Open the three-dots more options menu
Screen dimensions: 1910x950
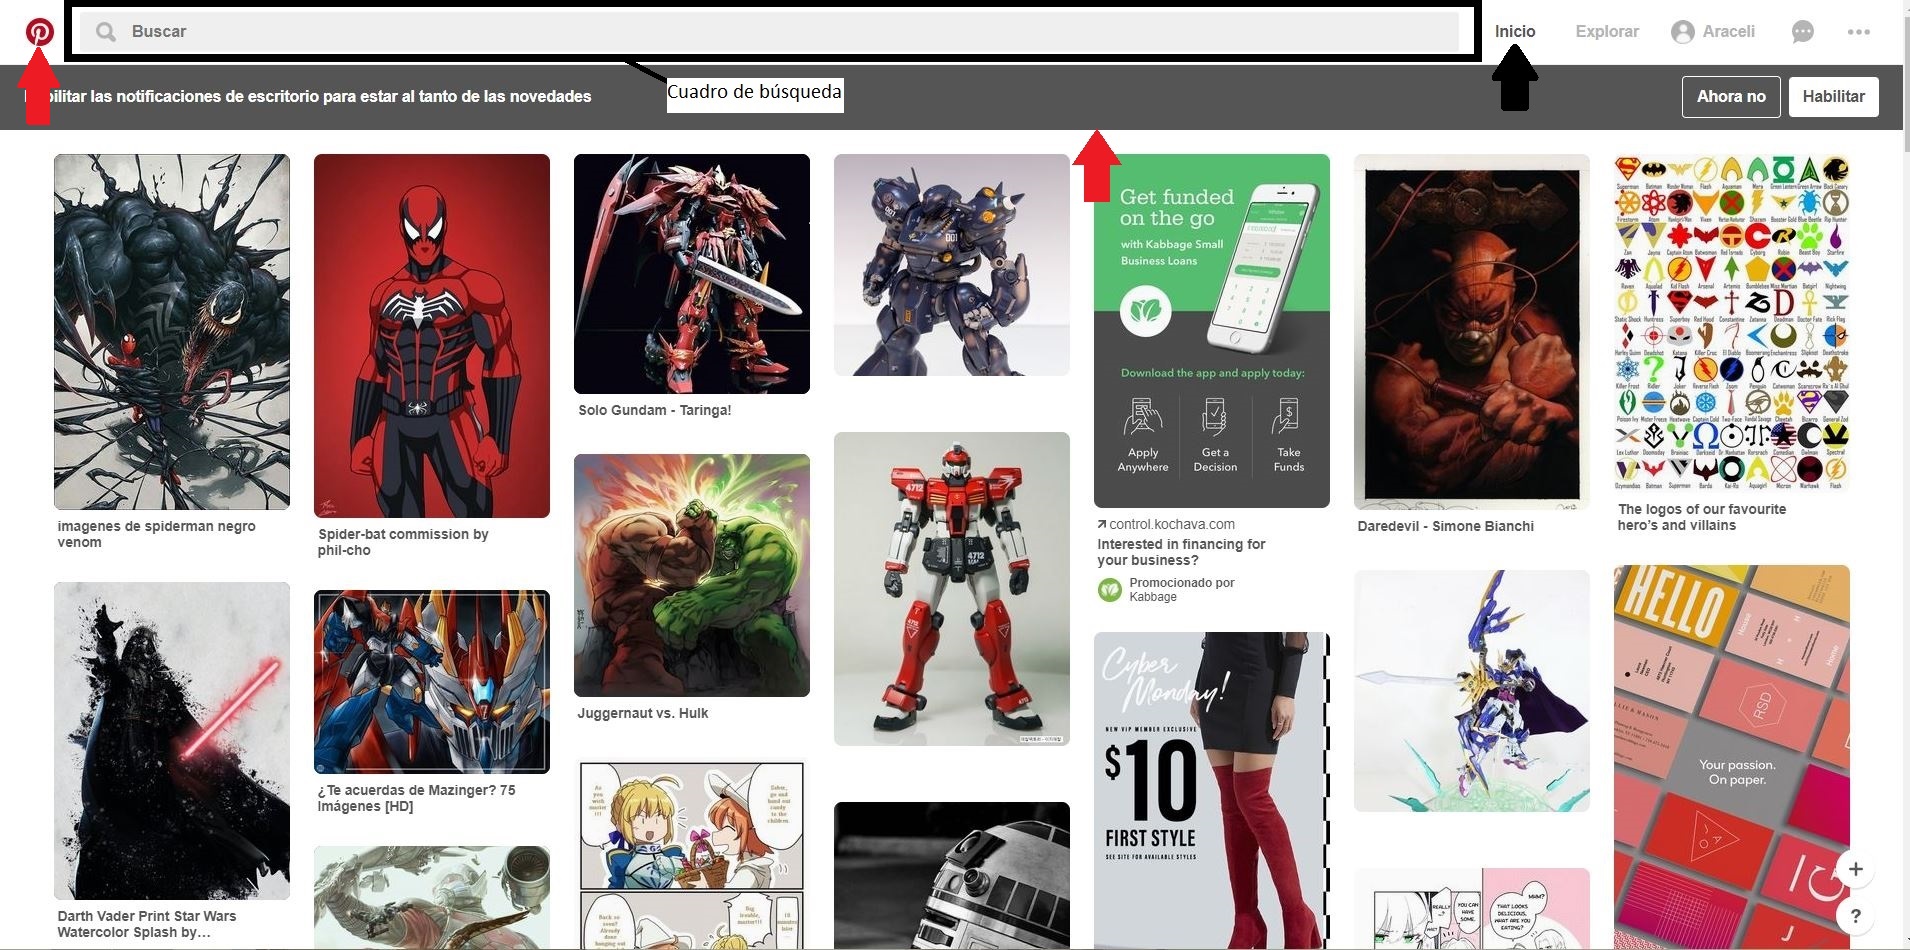click(x=1859, y=32)
